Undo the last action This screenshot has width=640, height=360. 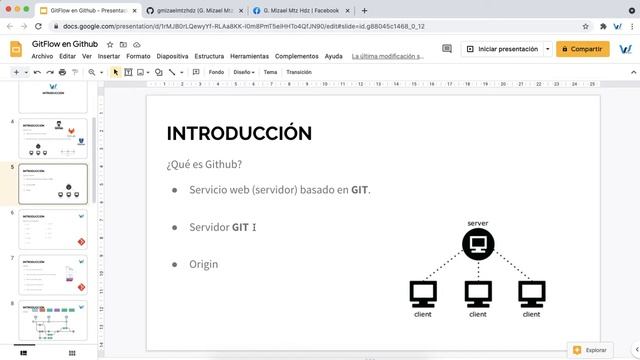coord(37,72)
